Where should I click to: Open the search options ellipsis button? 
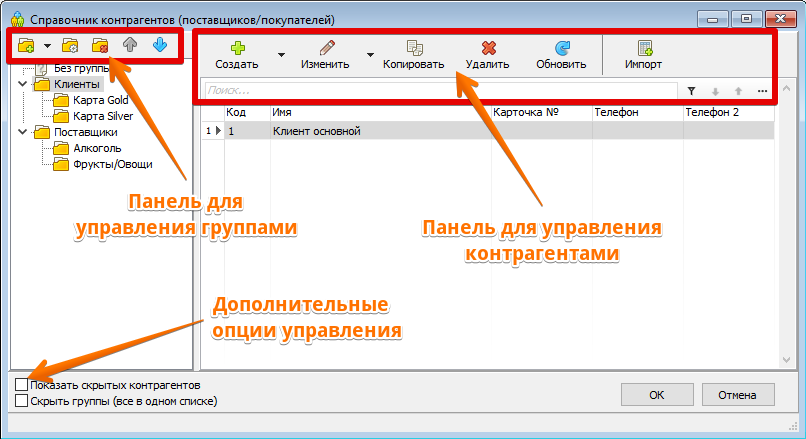point(762,92)
